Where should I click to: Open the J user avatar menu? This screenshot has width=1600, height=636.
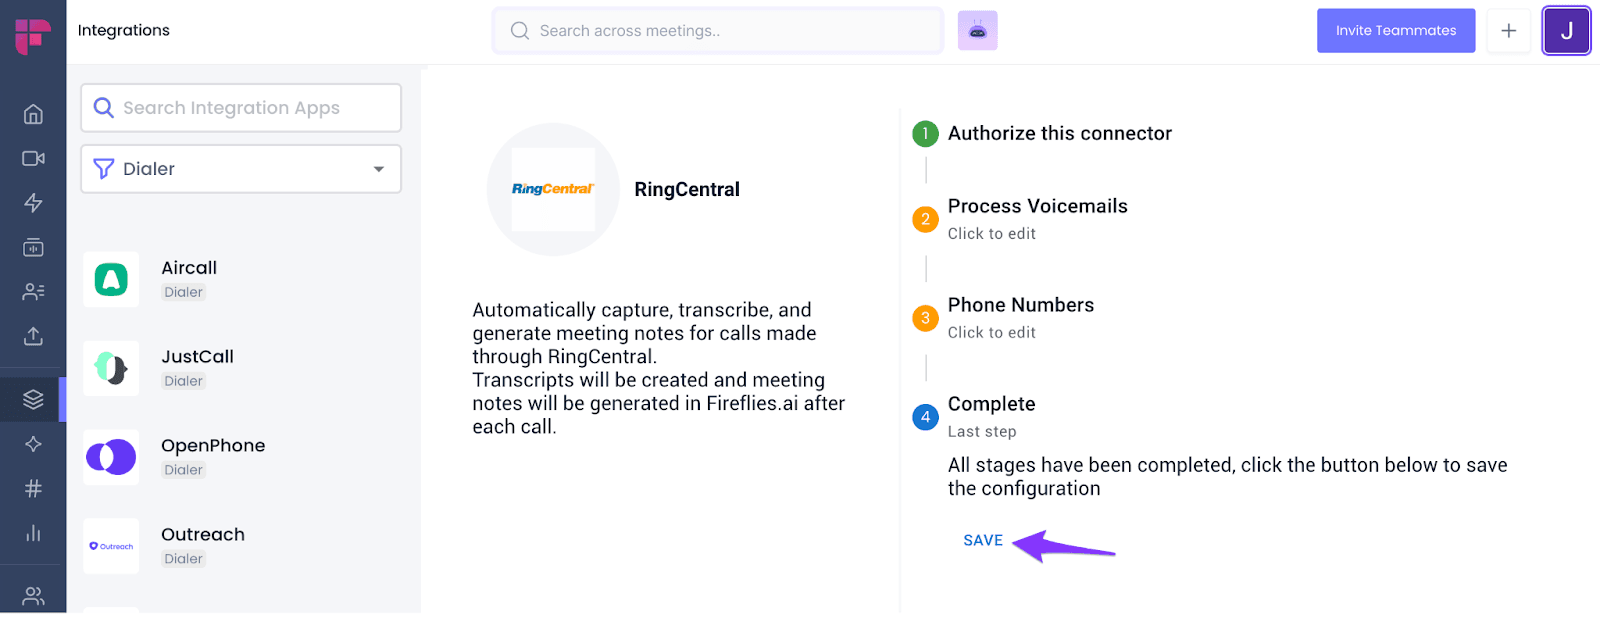1566,31
